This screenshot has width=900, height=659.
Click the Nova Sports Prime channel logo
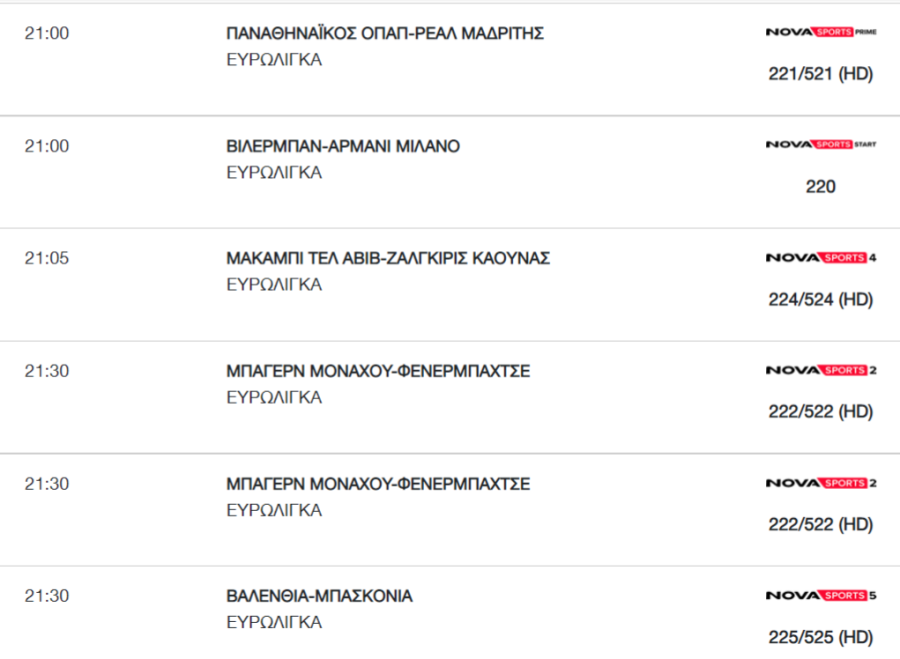[821, 32]
